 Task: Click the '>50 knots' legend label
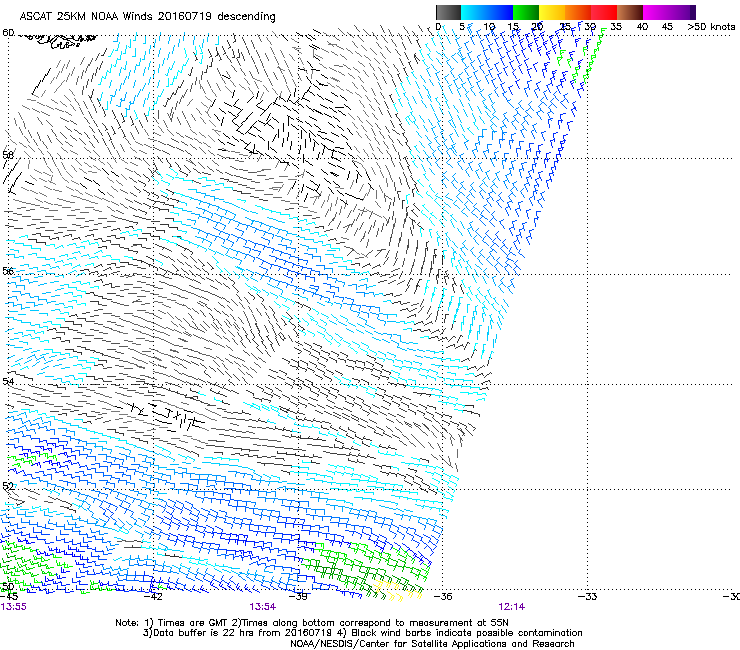tap(712, 27)
